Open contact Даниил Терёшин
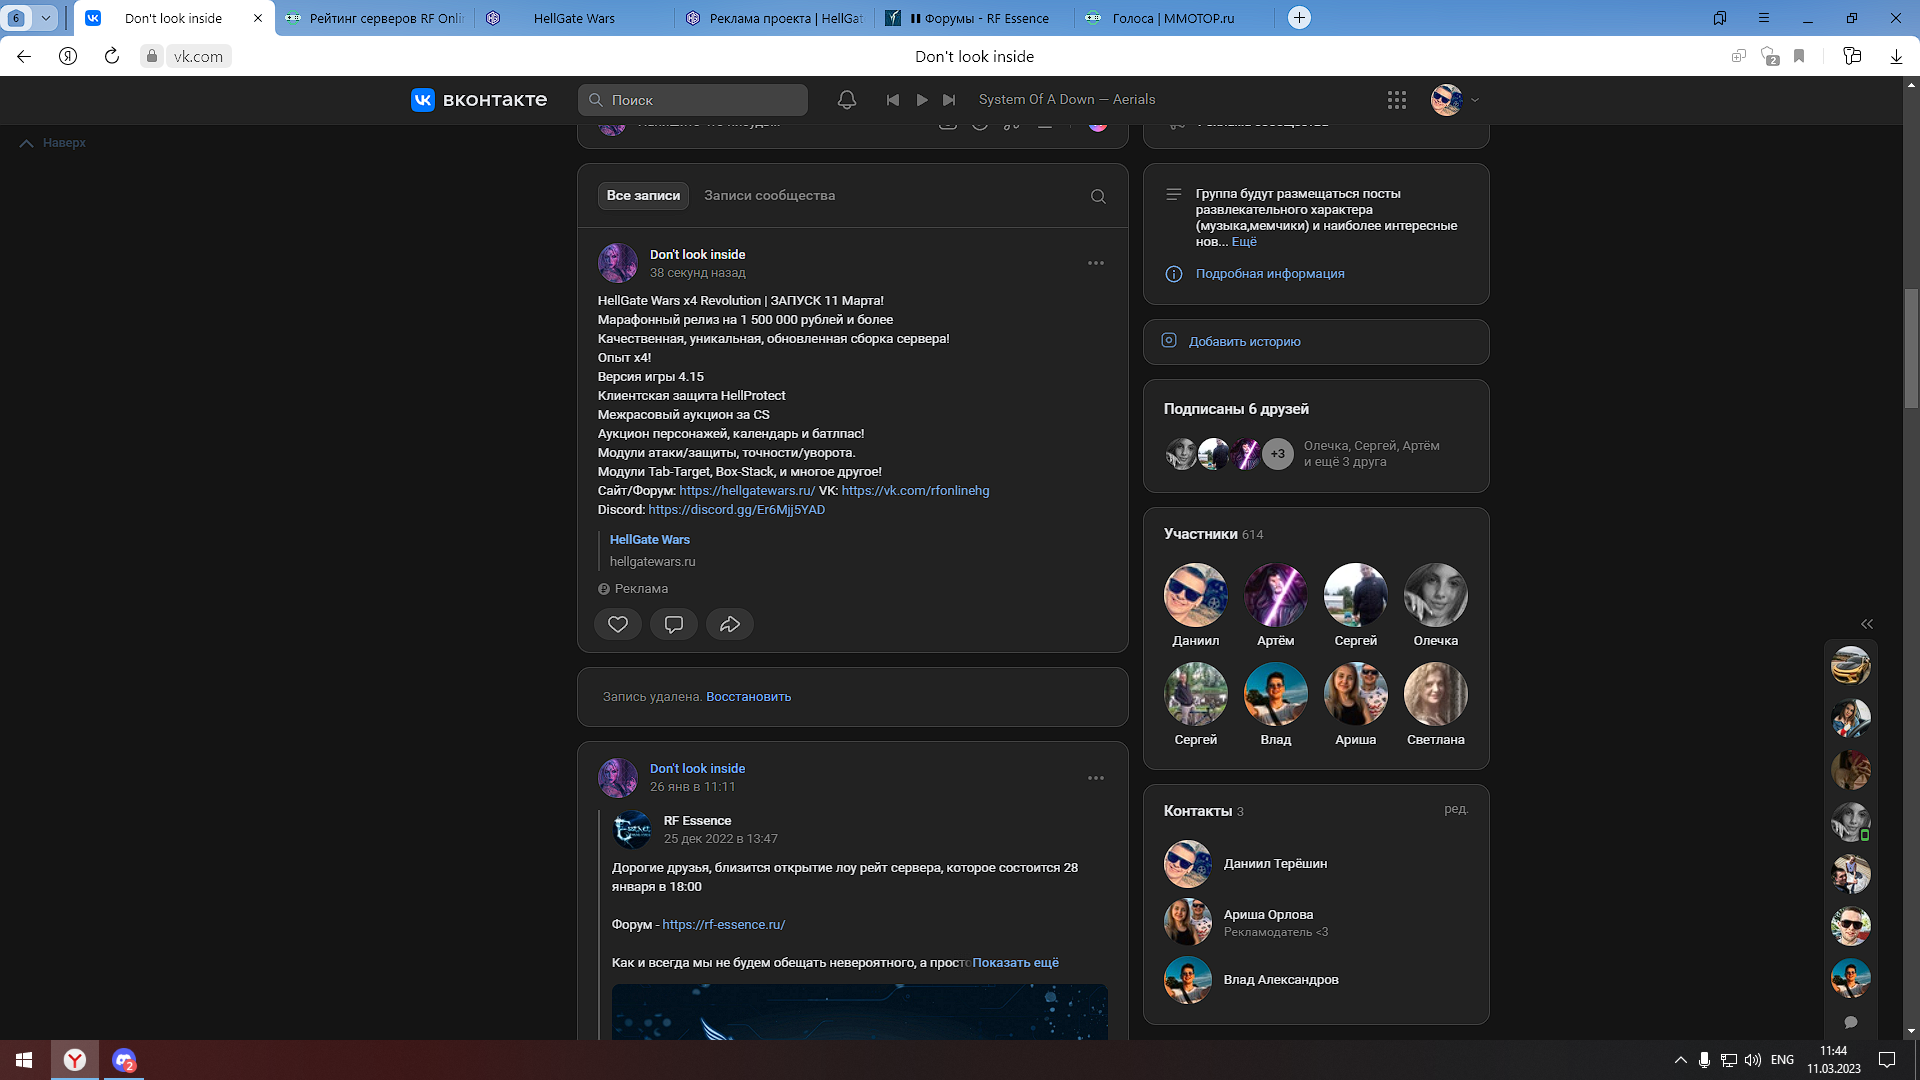Viewport: 1920px width, 1080px height. tap(1275, 864)
